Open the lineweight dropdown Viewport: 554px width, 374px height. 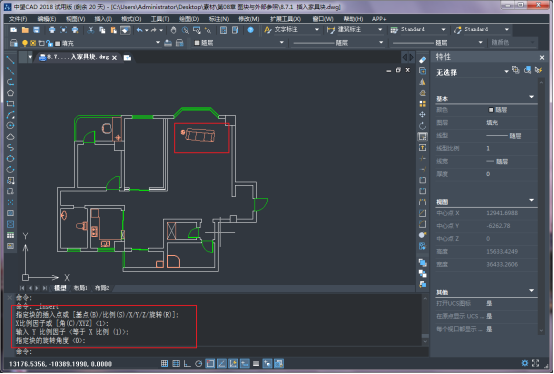tap(481, 43)
